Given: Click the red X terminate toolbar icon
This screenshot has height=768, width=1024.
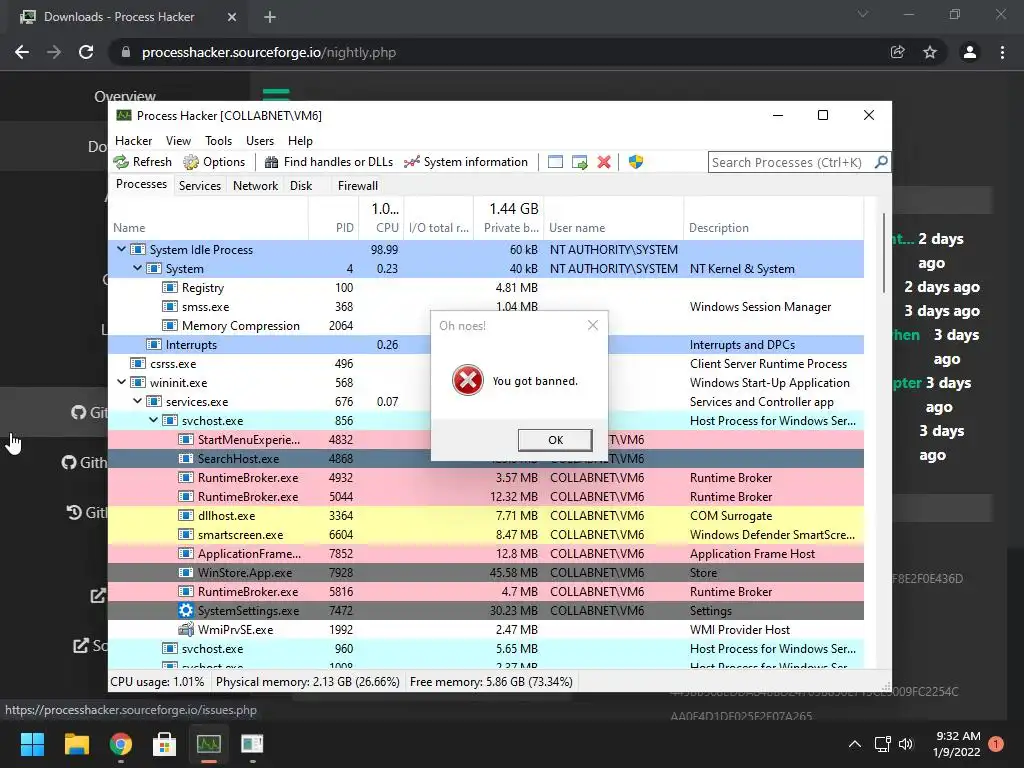Looking at the screenshot, I should (x=604, y=162).
